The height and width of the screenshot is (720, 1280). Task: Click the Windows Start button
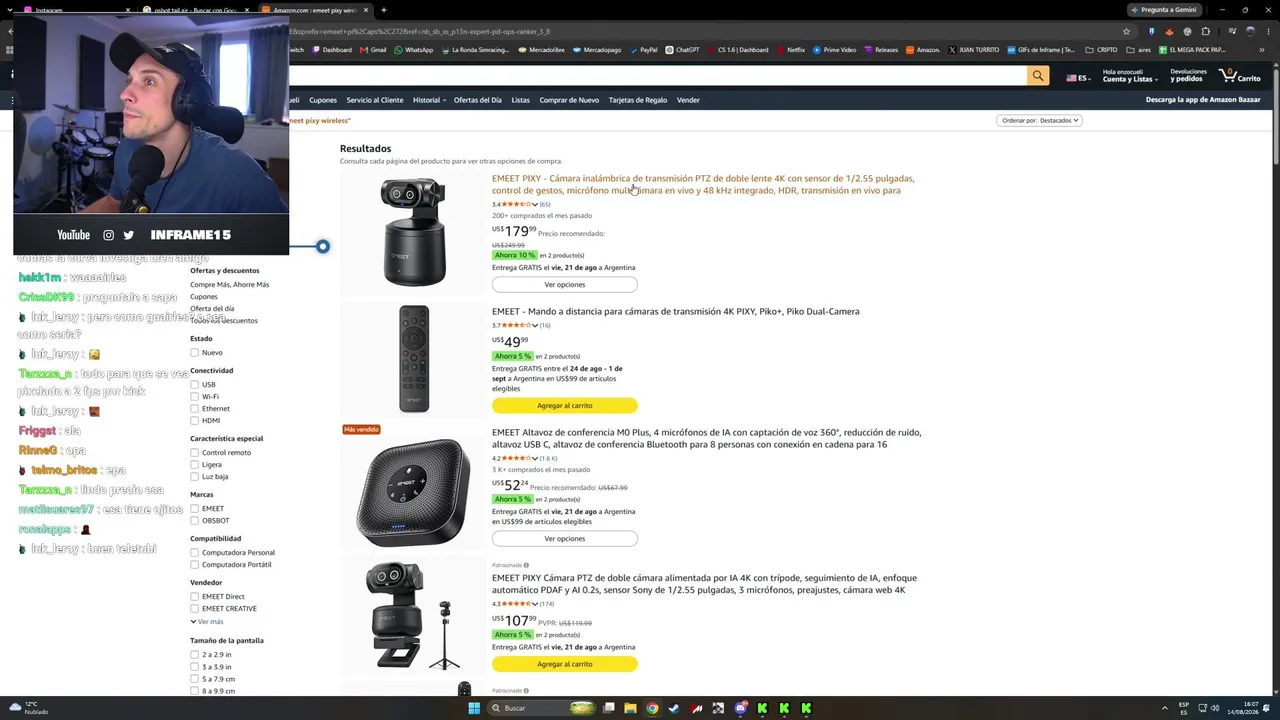pos(474,708)
